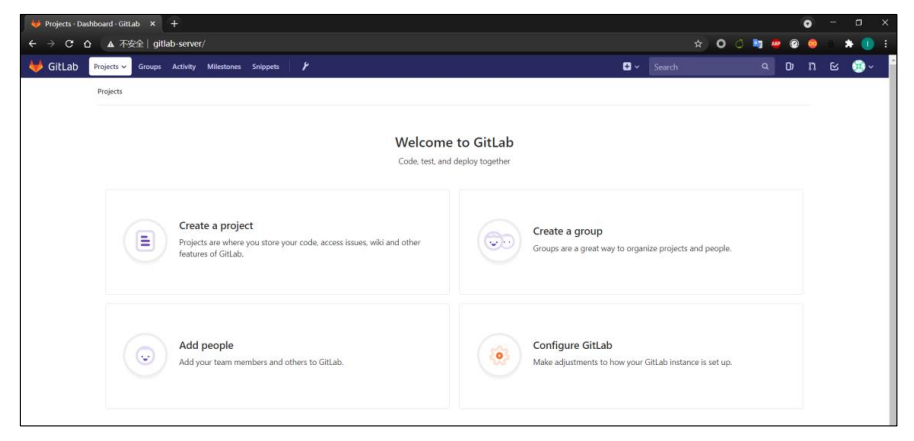Click the browser home icon
The image size is (914, 441).
click(87, 44)
